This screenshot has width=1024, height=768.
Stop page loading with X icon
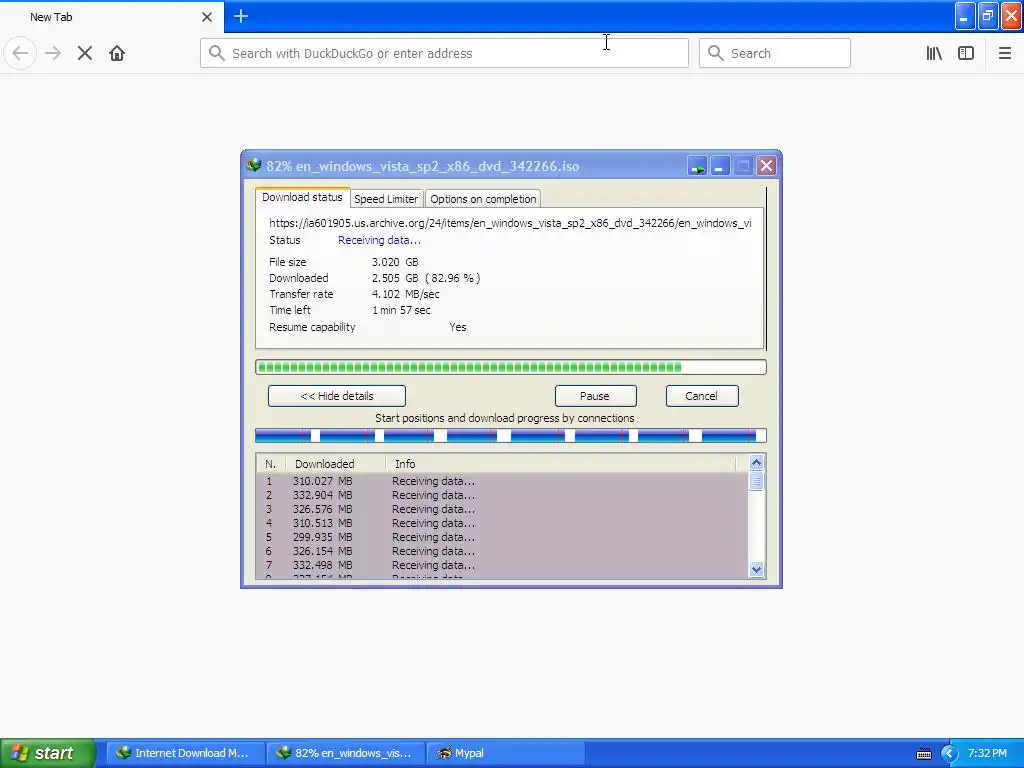coord(85,53)
